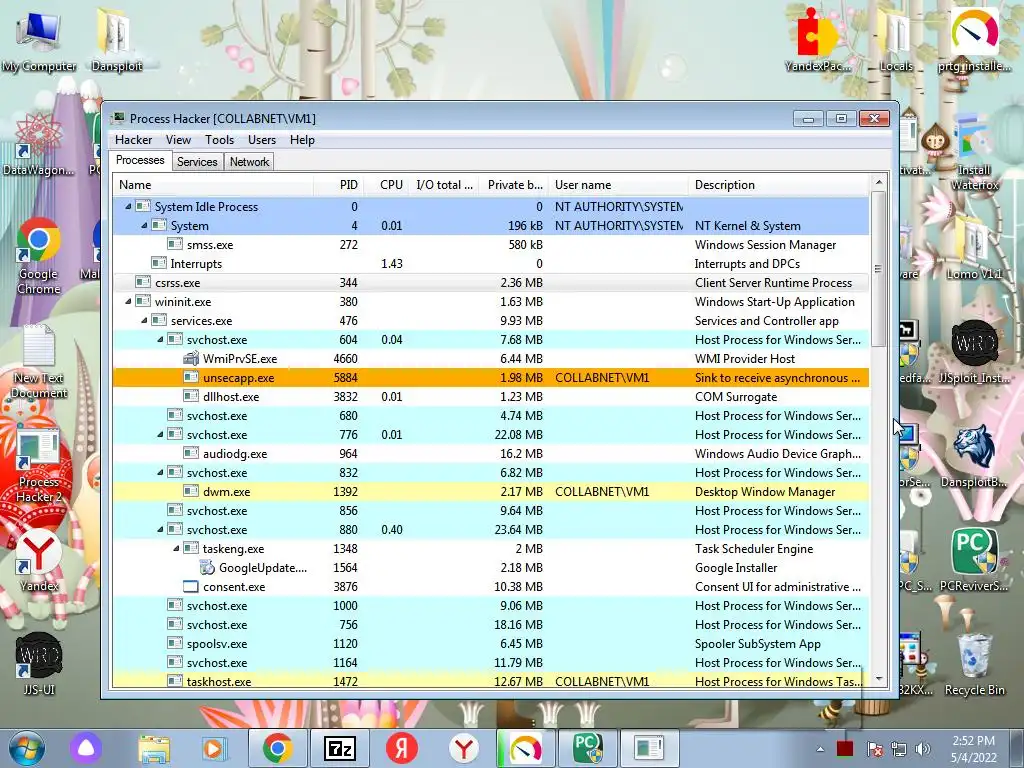Open the Help menu
The width and height of the screenshot is (1024, 768).
302,140
